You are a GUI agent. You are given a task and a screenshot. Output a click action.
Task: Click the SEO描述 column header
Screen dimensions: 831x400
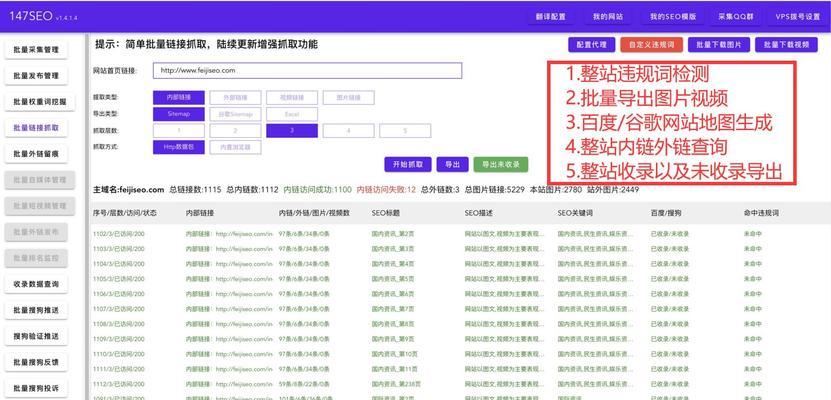tap(479, 213)
